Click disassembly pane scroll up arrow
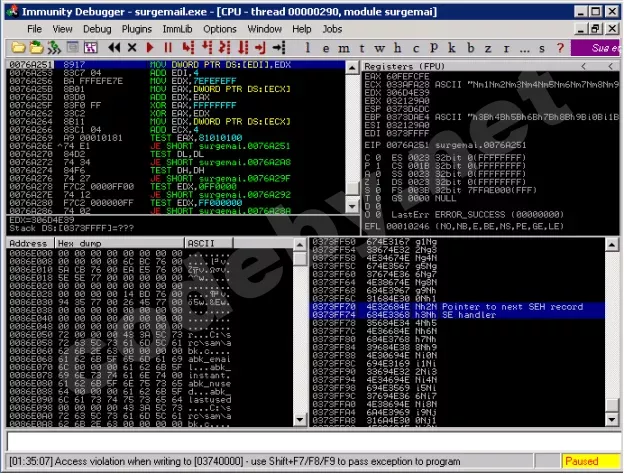Screen dimensions: 624x474 (352, 68)
